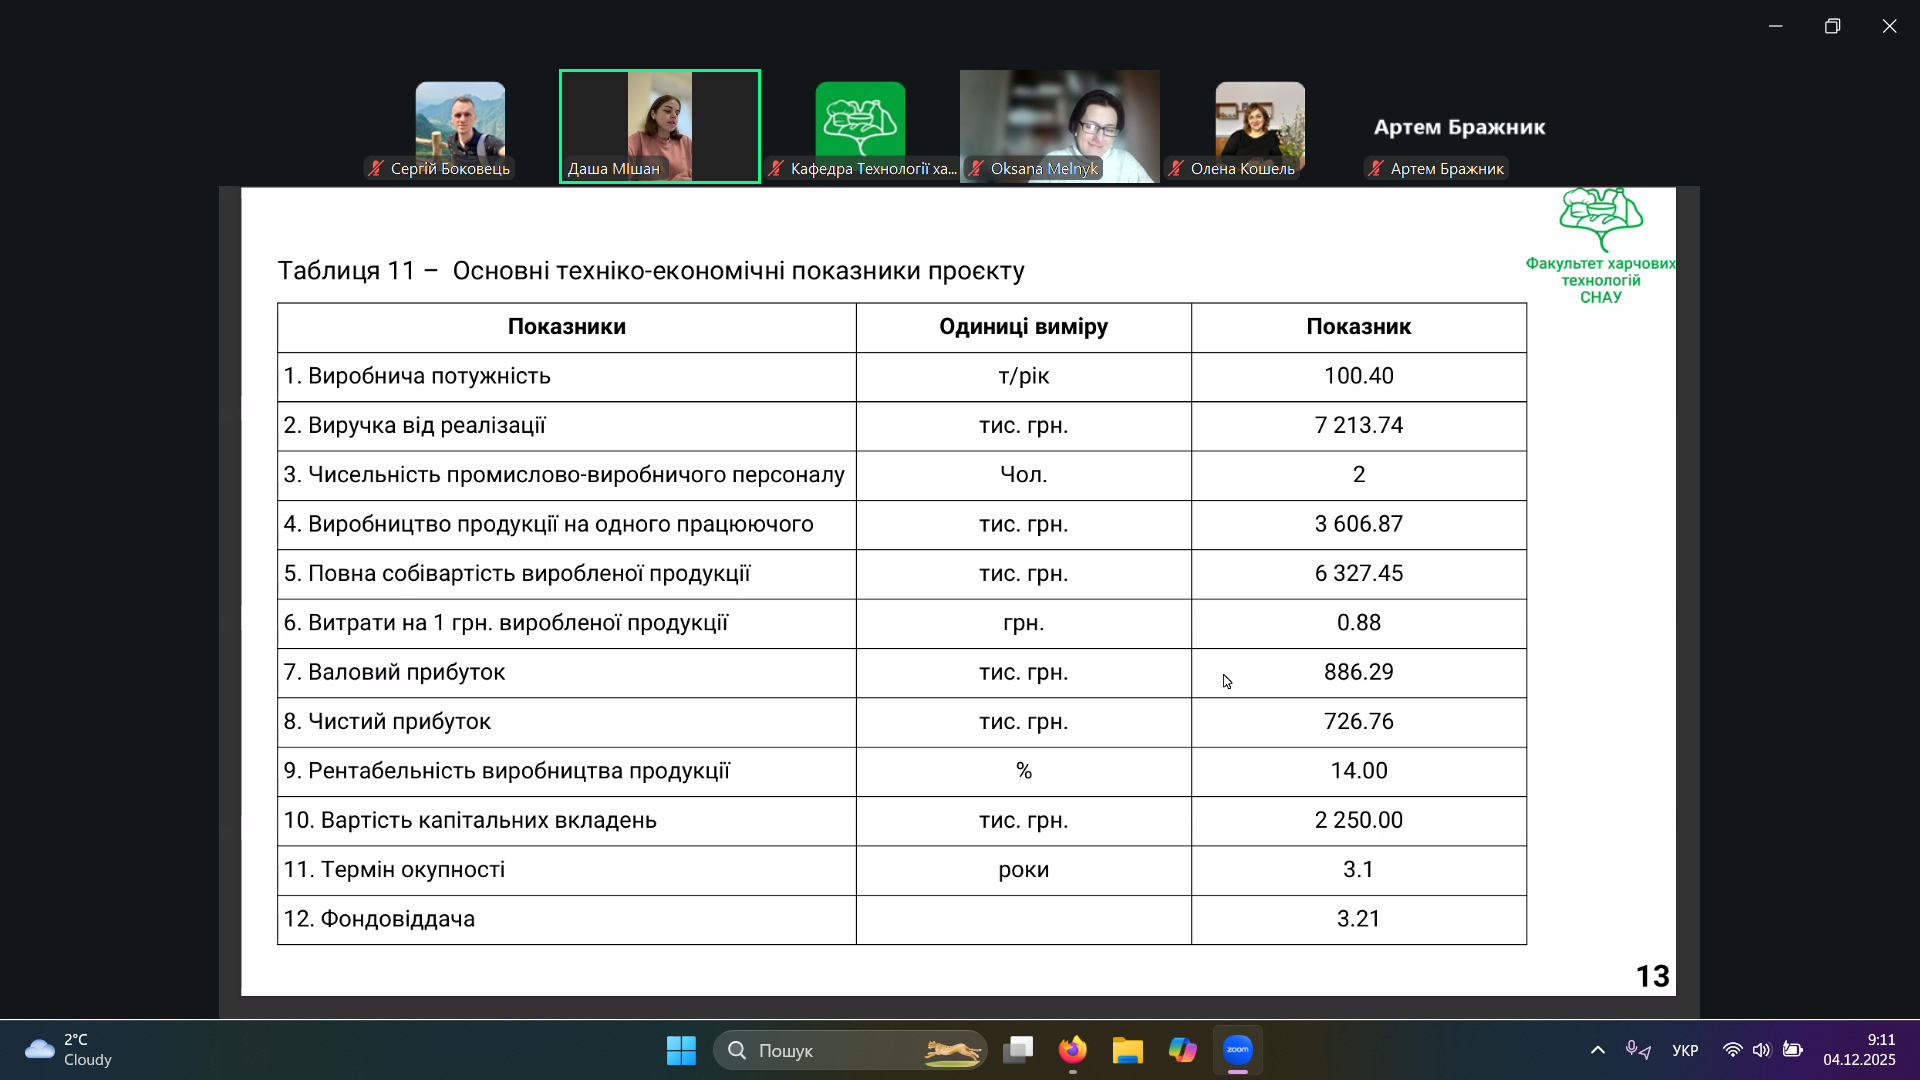Select Oksana Melnyk video thumbnail
Screen dimensions: 1920x1080
click(1060, 125)
